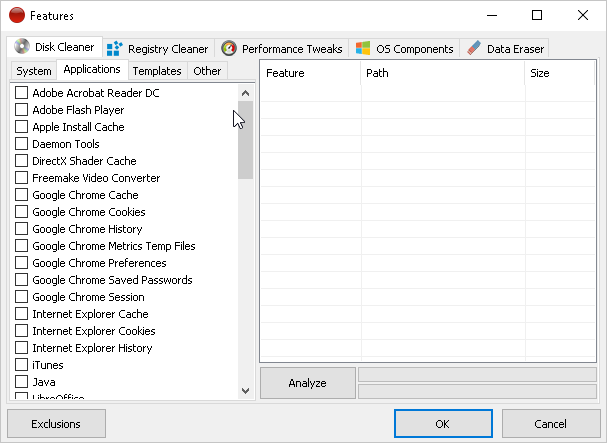Image resolution: width=607 pixels, height=443 pixels.
Task: Switch to the System sub-tab
Action: pyautogui.click(x=34, y=71)
